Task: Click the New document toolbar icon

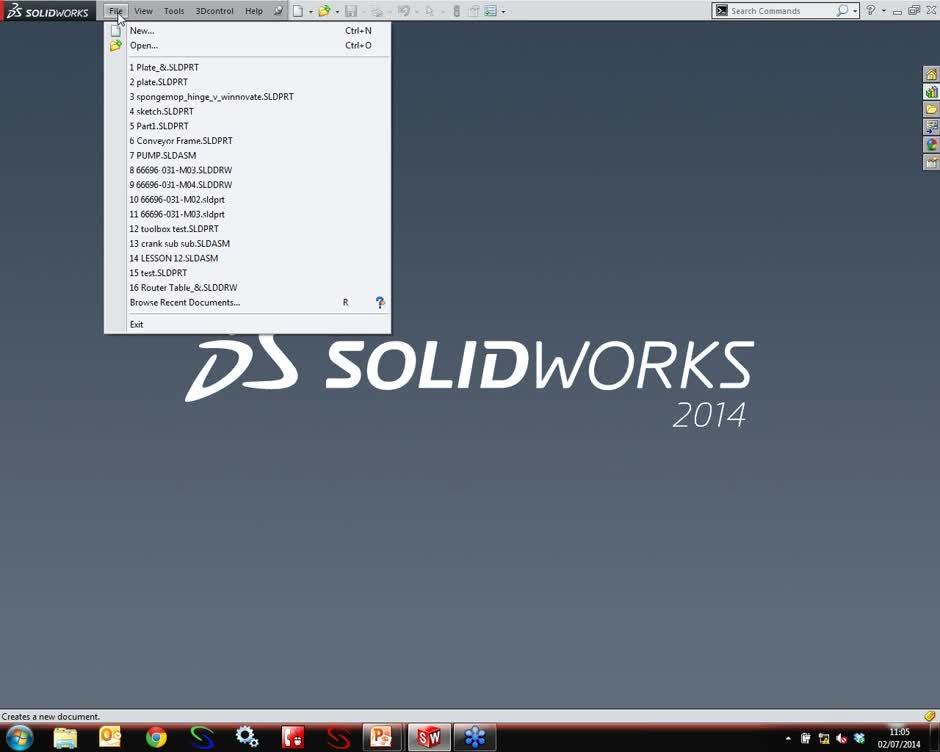Action: pyautogui.click(x=298, y=10)
